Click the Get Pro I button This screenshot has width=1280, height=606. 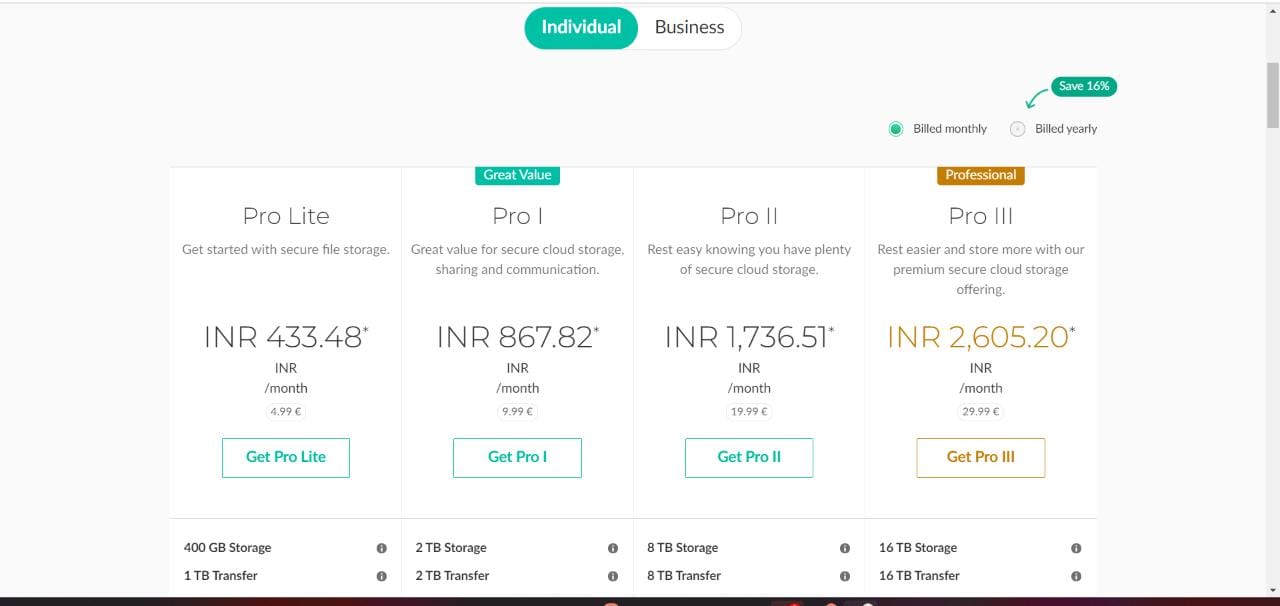pyautogui.click(x=517, y=457)
